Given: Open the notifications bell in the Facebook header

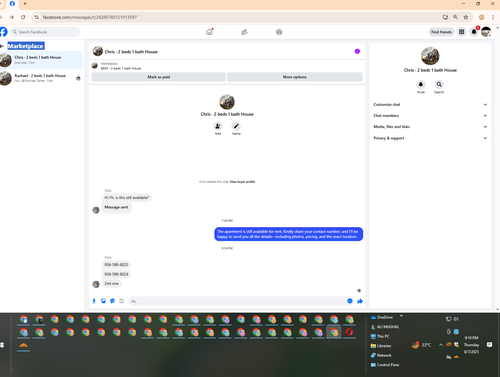Looking at the screenshot, I should coord(474,32).
